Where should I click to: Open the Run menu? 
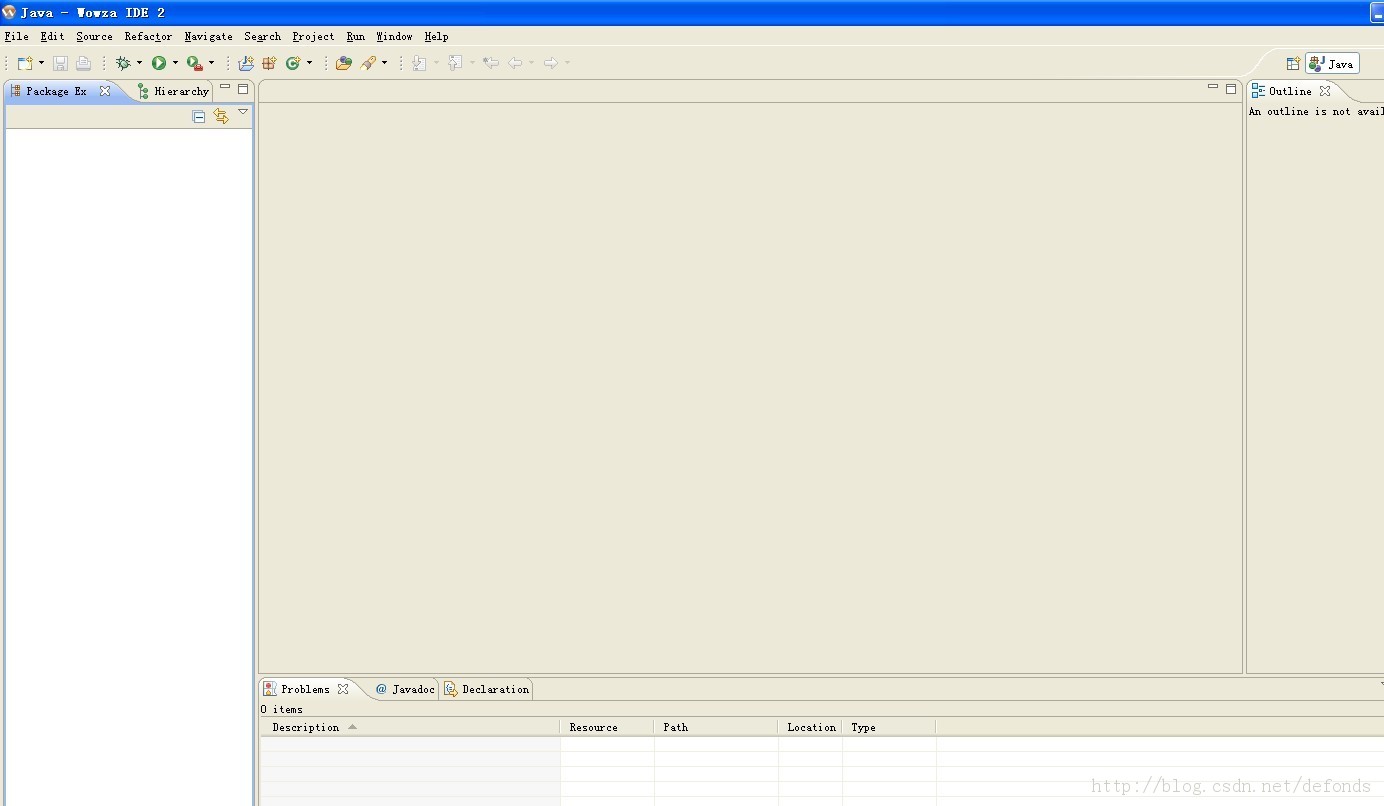355,36
